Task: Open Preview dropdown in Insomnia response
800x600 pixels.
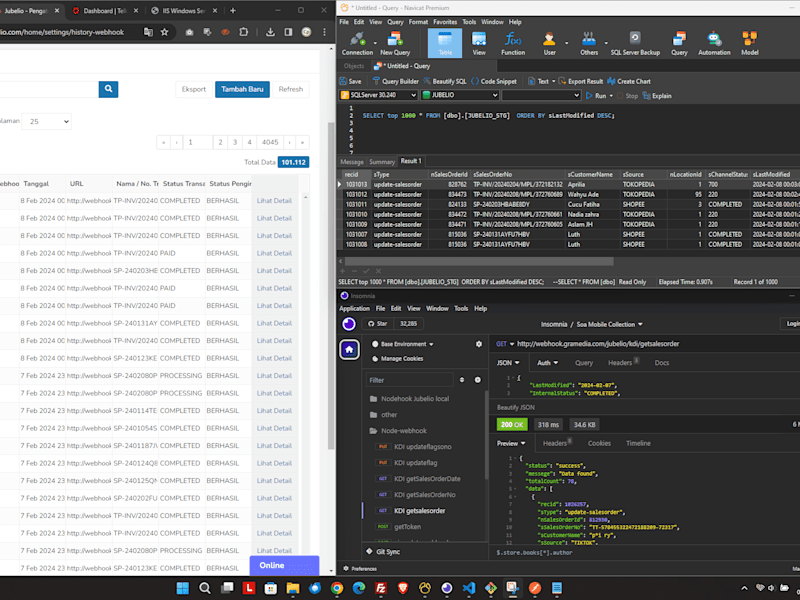Action: (511, 443)
